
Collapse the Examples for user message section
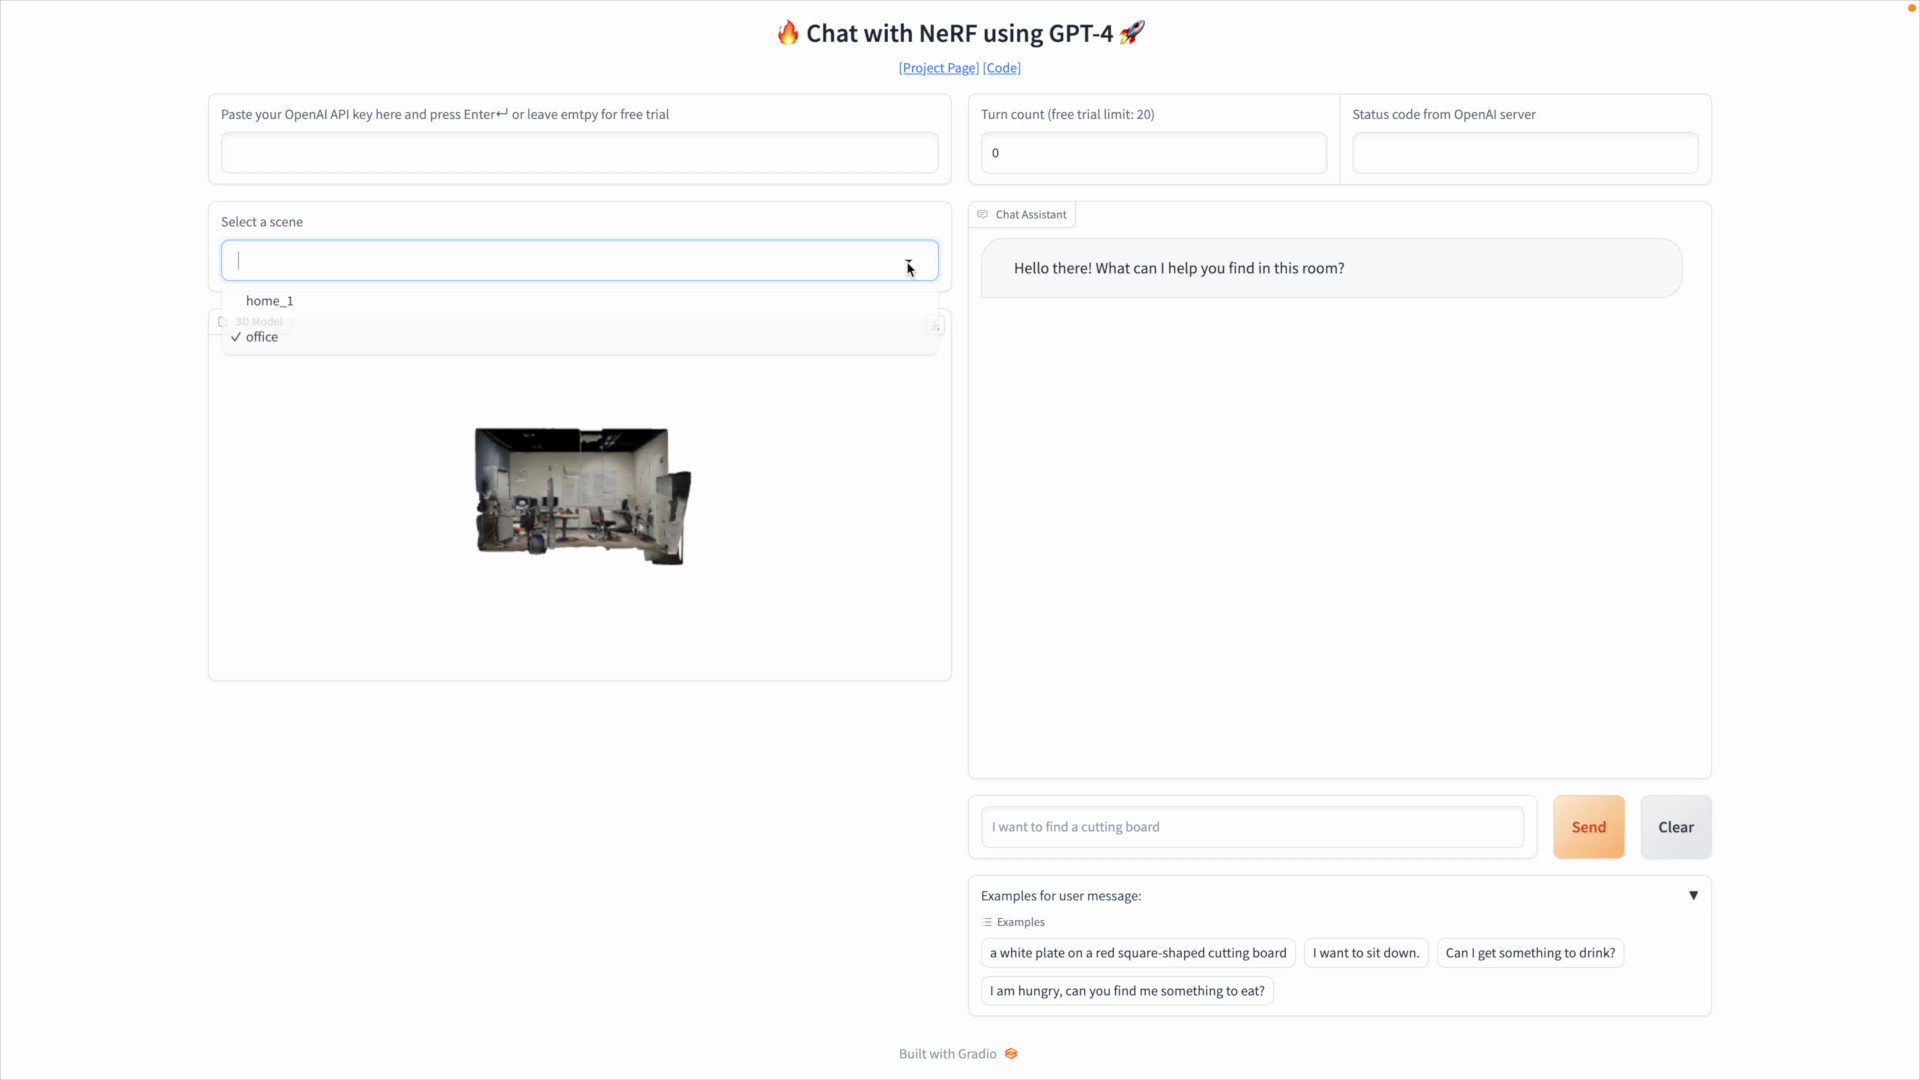pos(1693,895)
